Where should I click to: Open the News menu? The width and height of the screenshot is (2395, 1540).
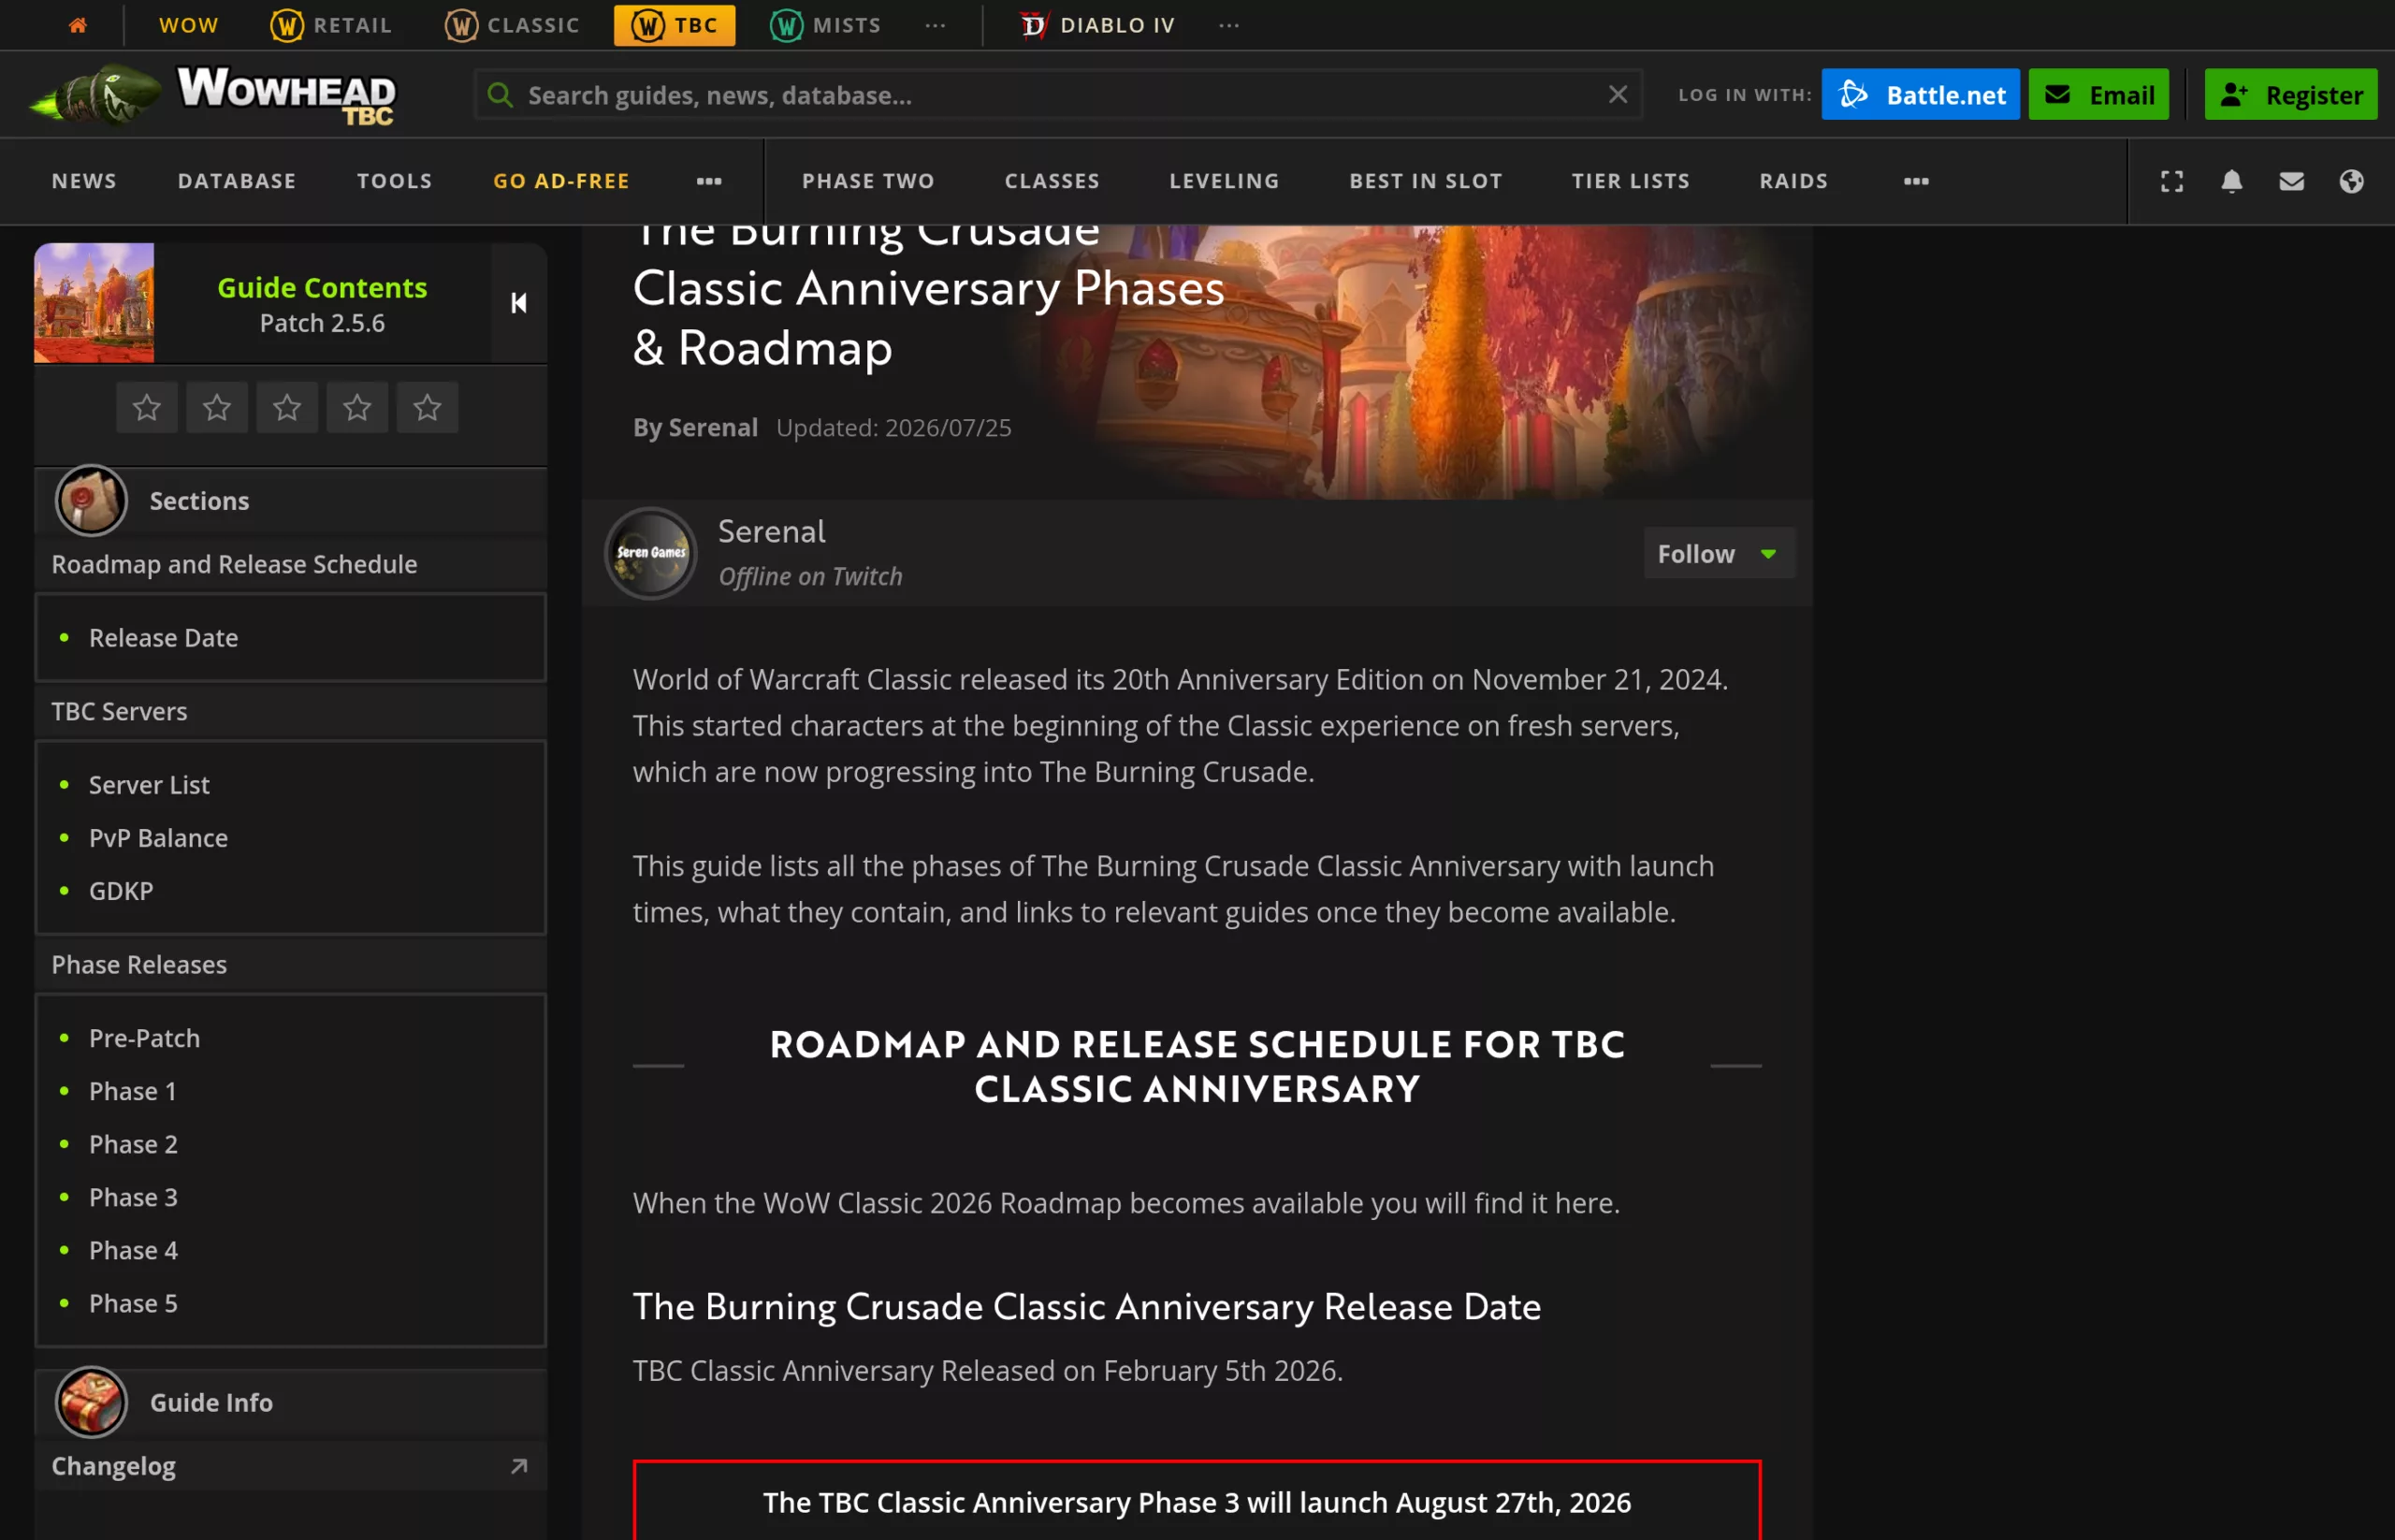tap(84, 181)
